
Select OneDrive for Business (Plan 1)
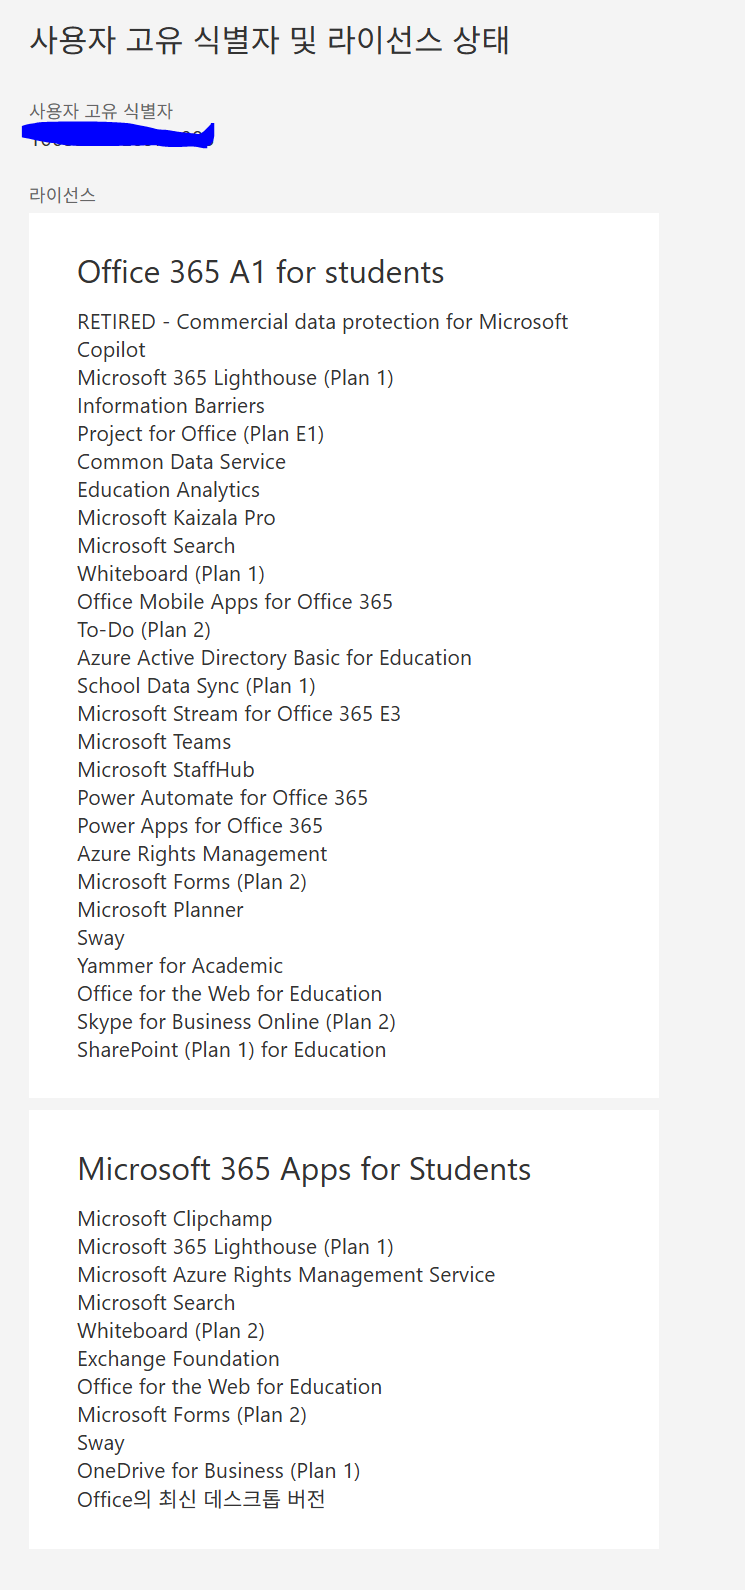point(219,1471)
